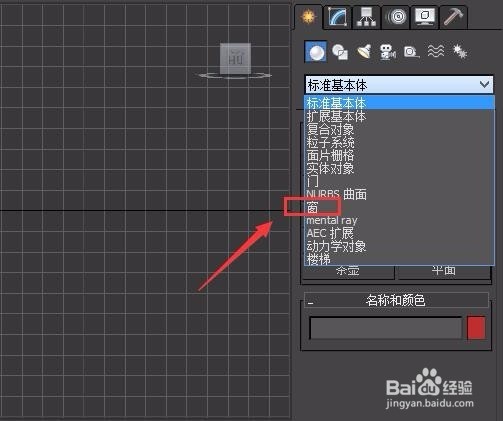Click the object name input field

tap(386, 328)
